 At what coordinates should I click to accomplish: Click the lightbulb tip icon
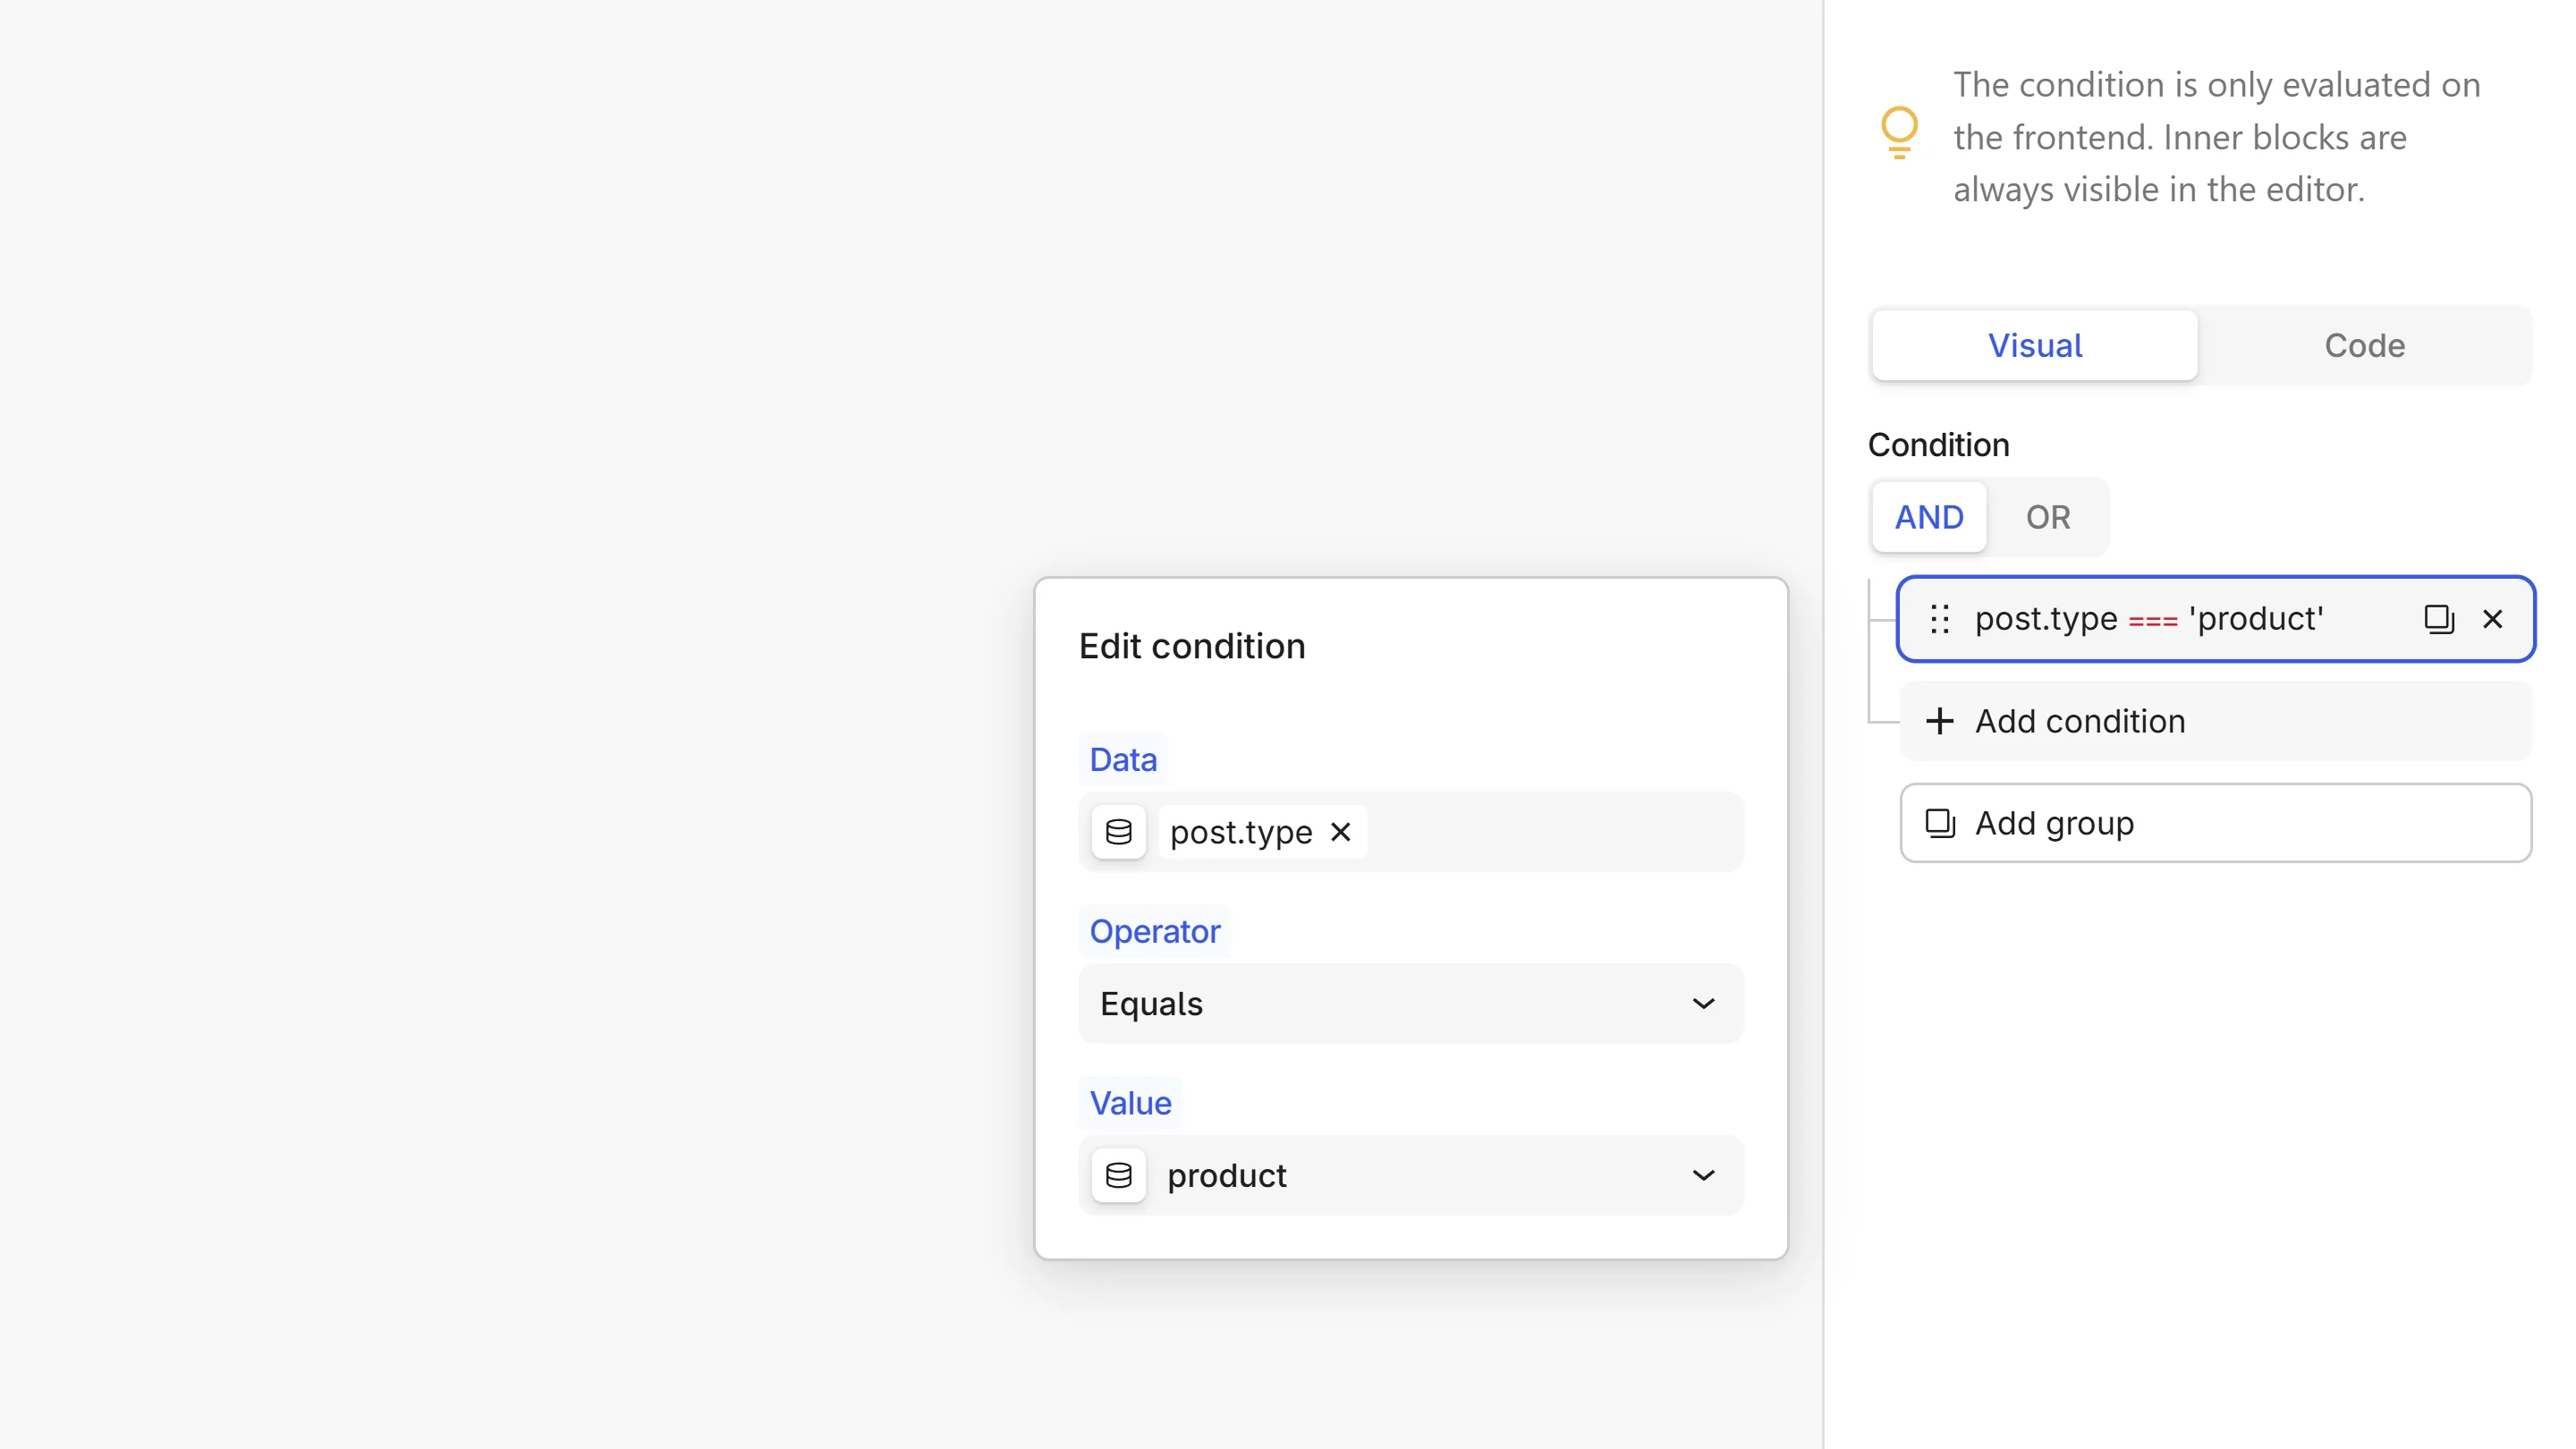[x=1899, y=133]
